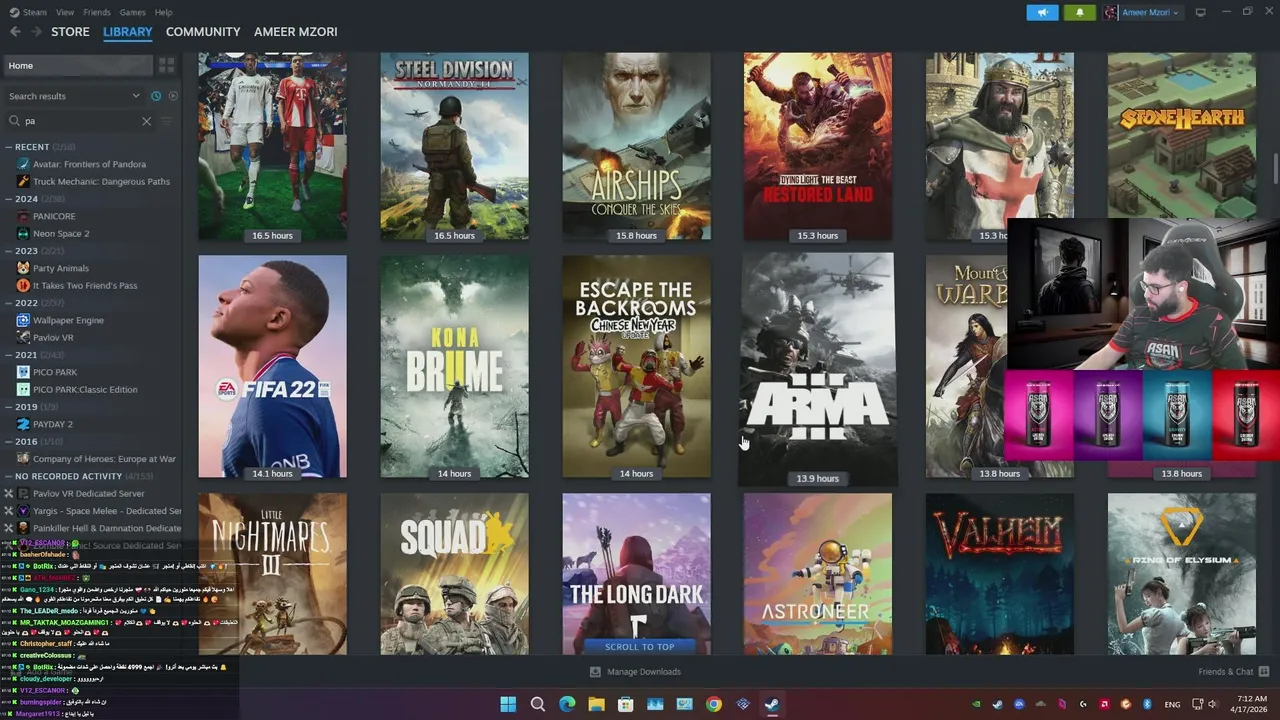Switch to the STORE tab
This screenshot has width=1280, height=720.
(x=70, y=32)
